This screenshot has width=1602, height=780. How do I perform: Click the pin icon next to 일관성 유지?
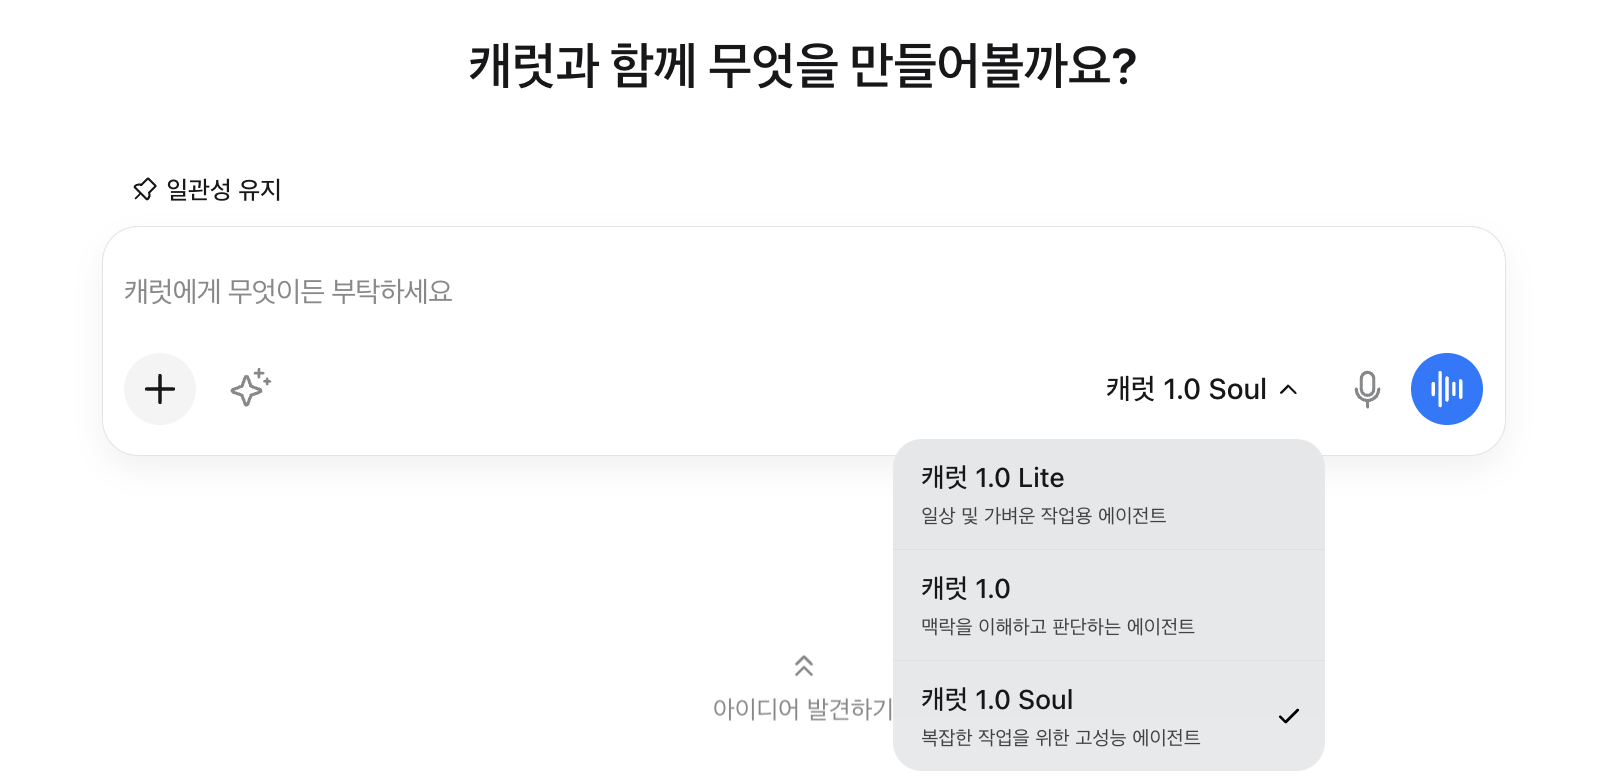pyautogui.click(x=144, y=188)
